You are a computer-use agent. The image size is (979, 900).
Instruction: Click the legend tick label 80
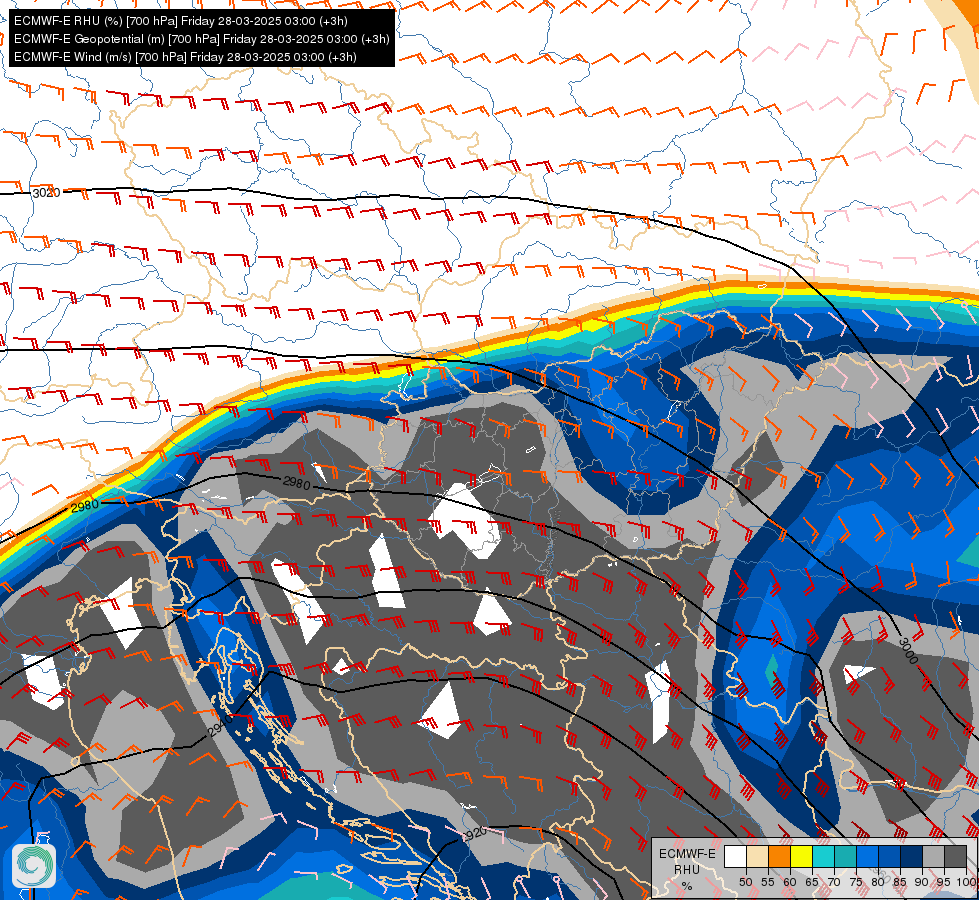pos(878,882)
